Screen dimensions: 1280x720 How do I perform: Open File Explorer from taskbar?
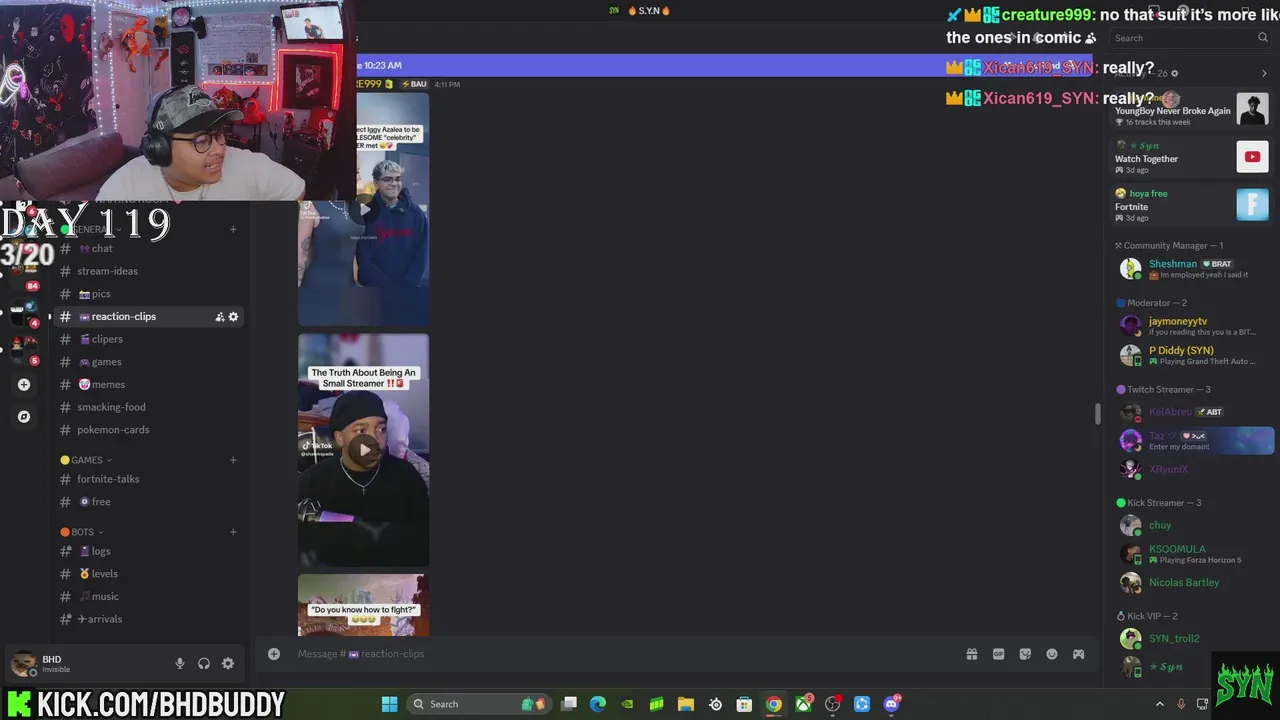tap(686, 704)
